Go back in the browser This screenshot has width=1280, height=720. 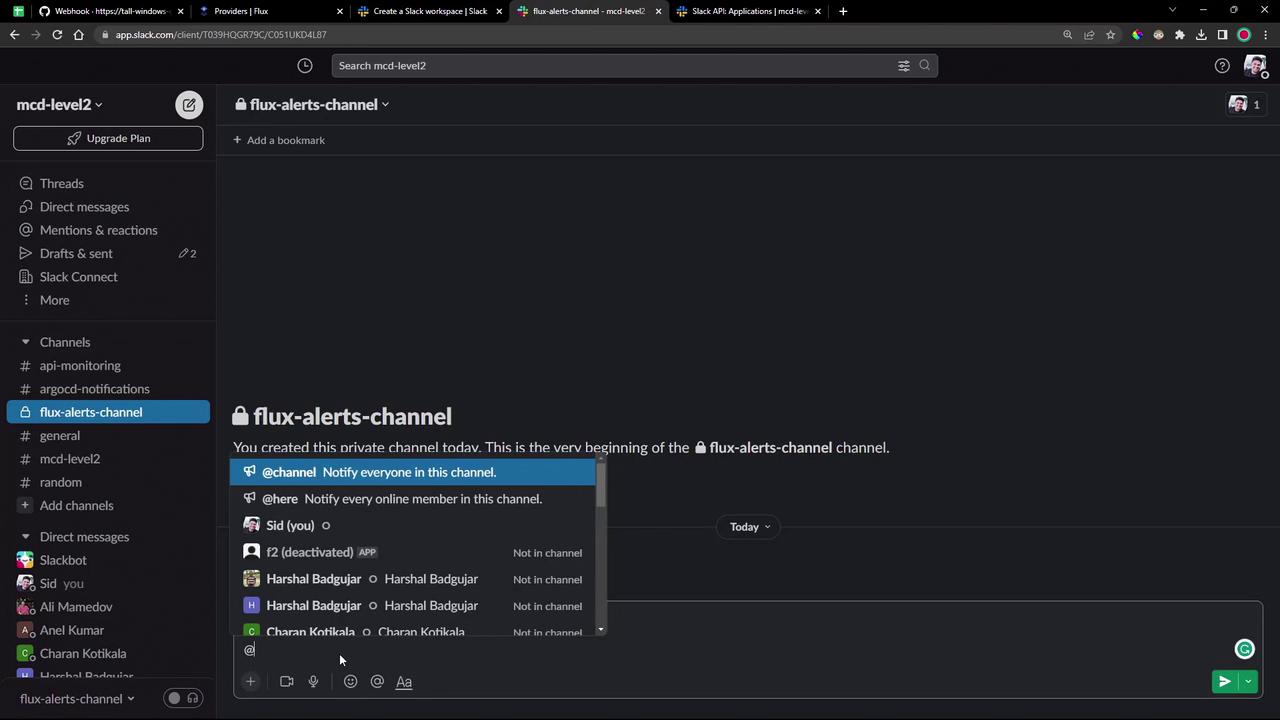click(14, 35)
